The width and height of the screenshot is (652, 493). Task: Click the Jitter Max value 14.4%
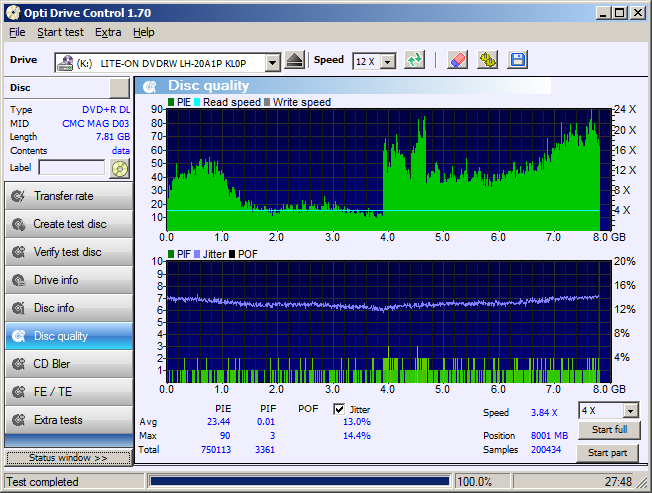pos(357,436)
